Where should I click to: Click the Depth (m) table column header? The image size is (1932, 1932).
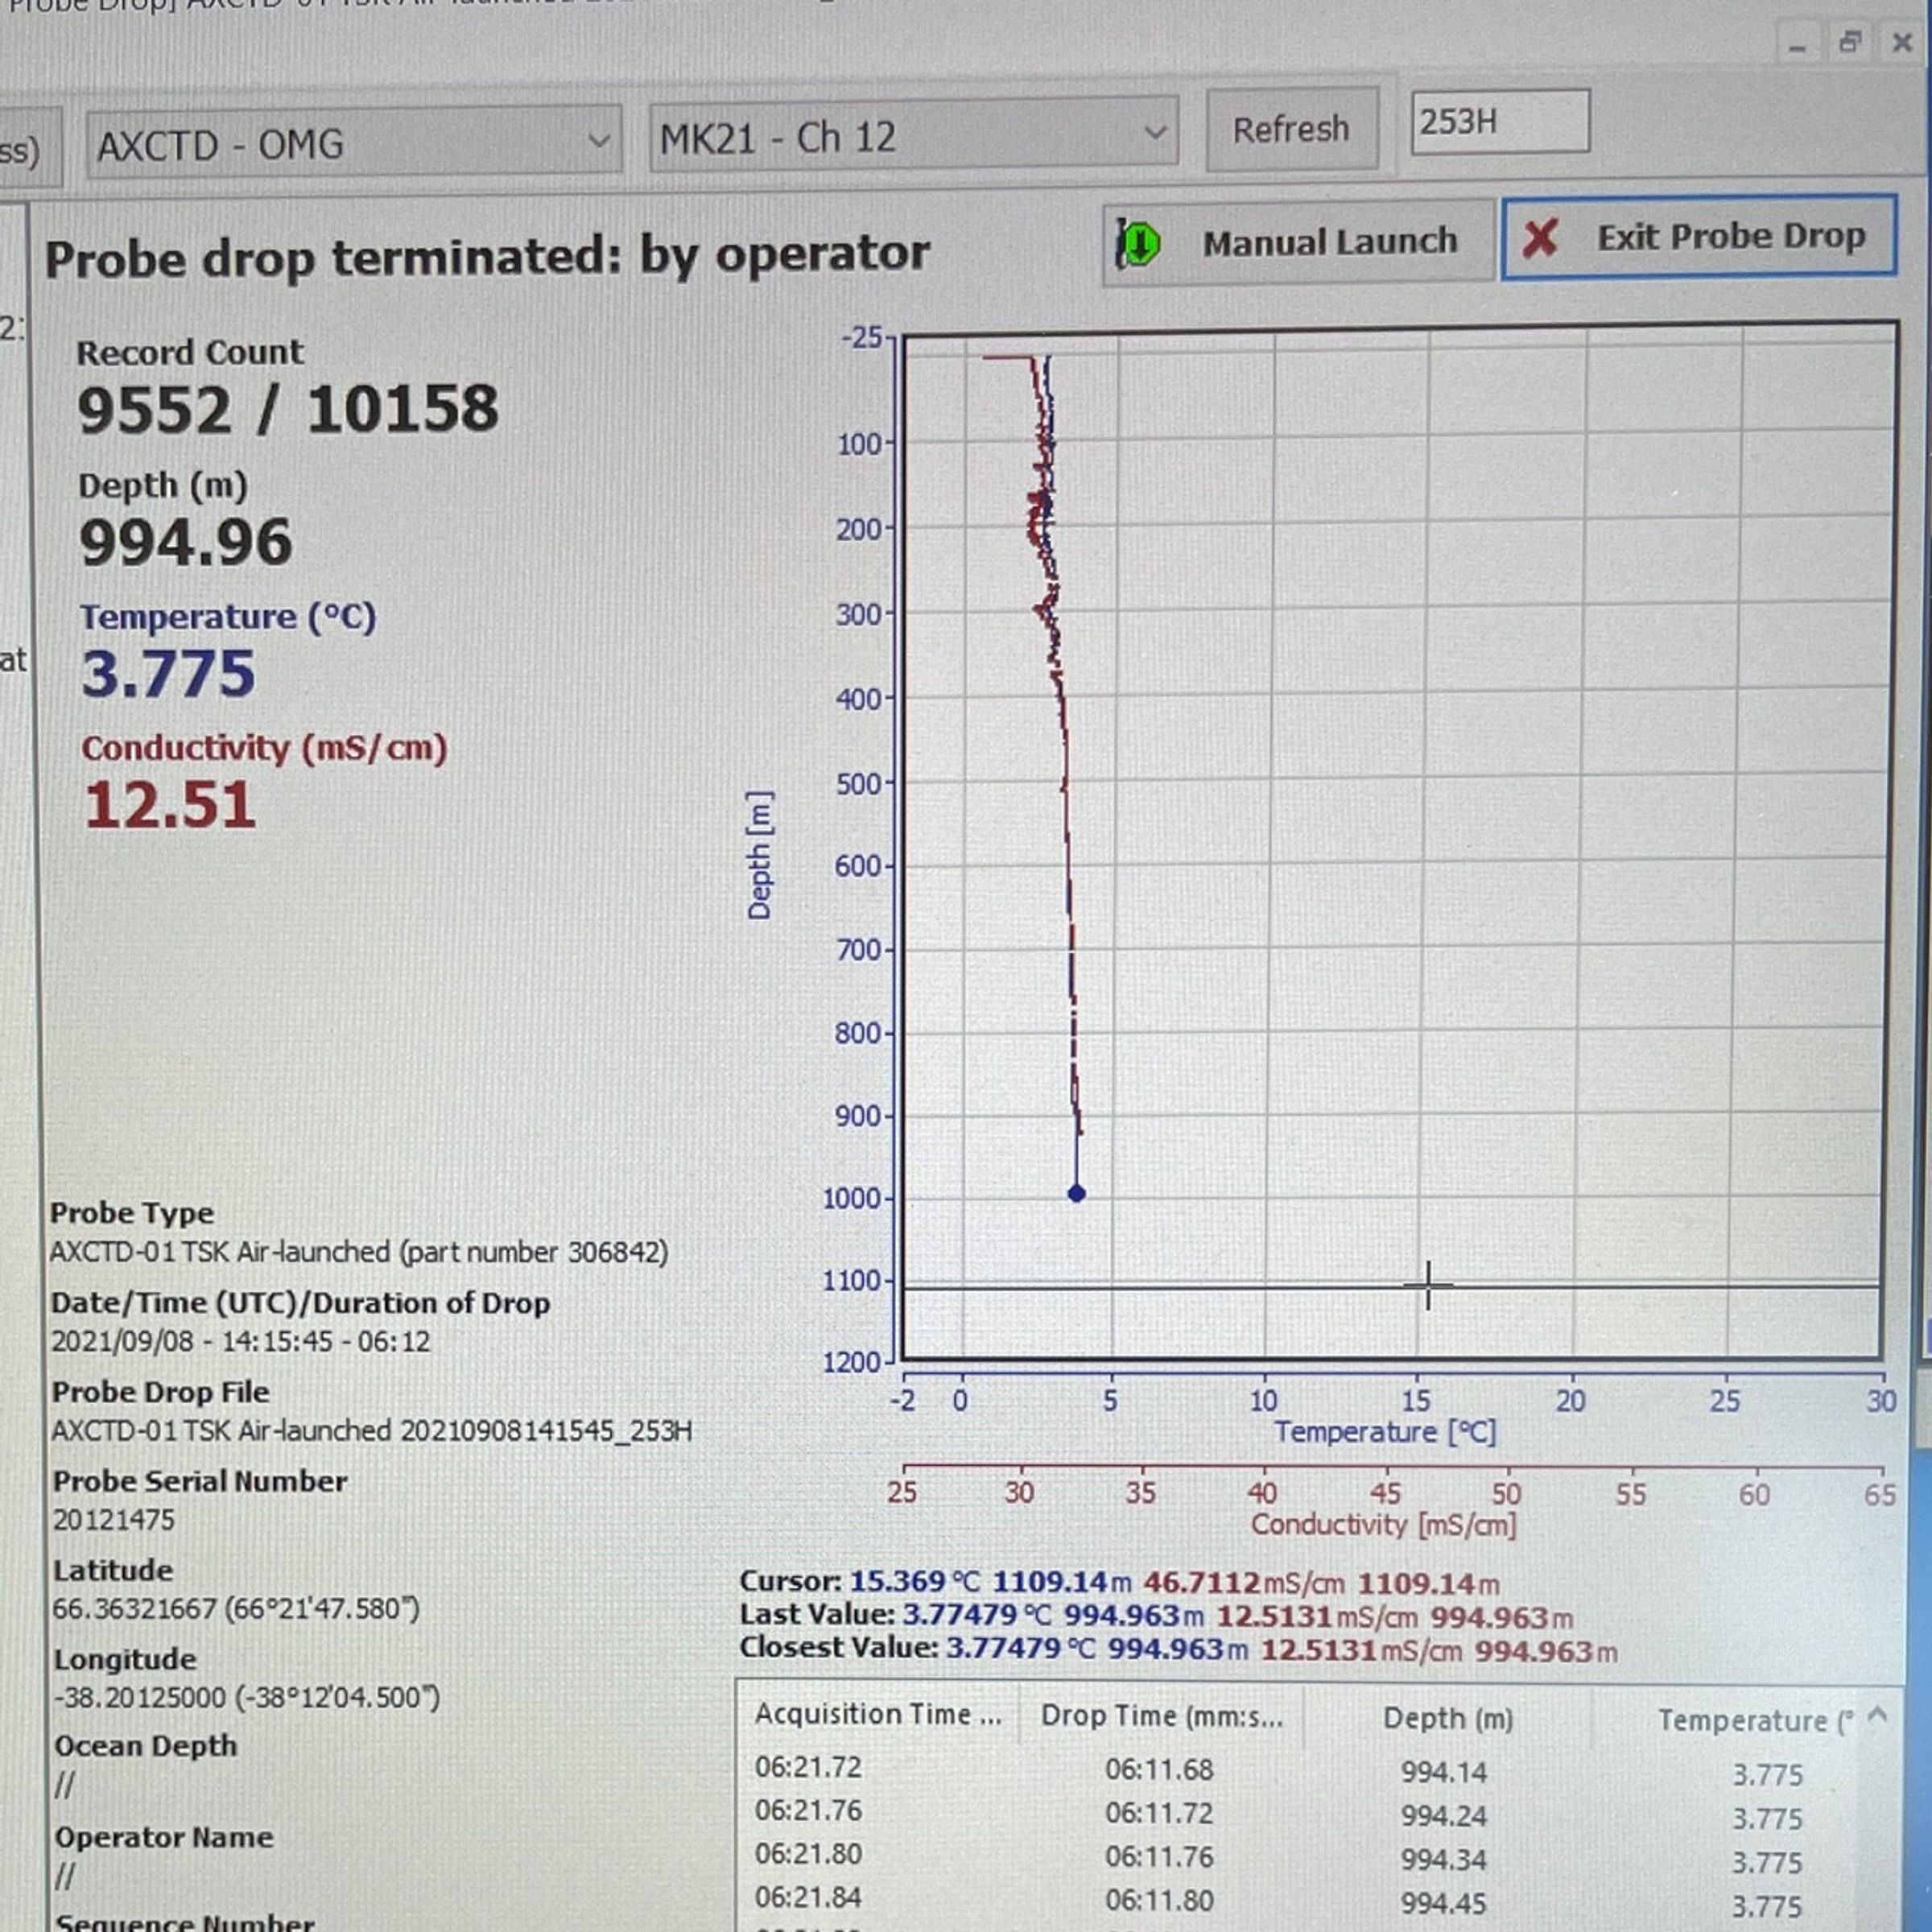[x=1447, y=1718]
